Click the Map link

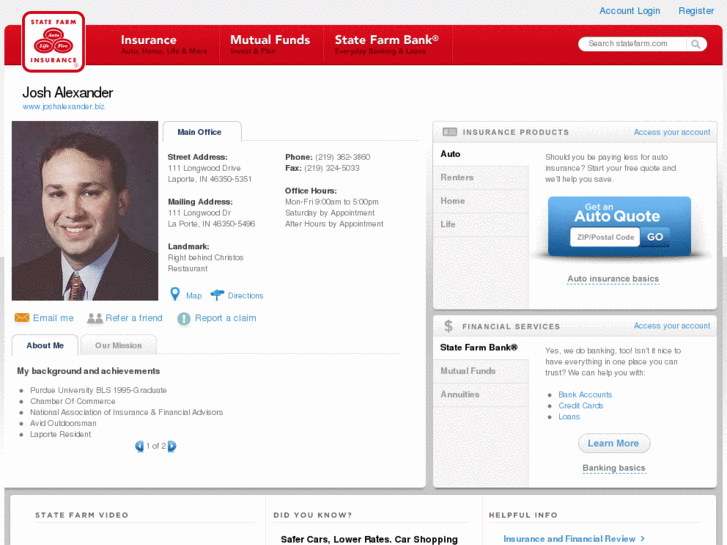194,295
